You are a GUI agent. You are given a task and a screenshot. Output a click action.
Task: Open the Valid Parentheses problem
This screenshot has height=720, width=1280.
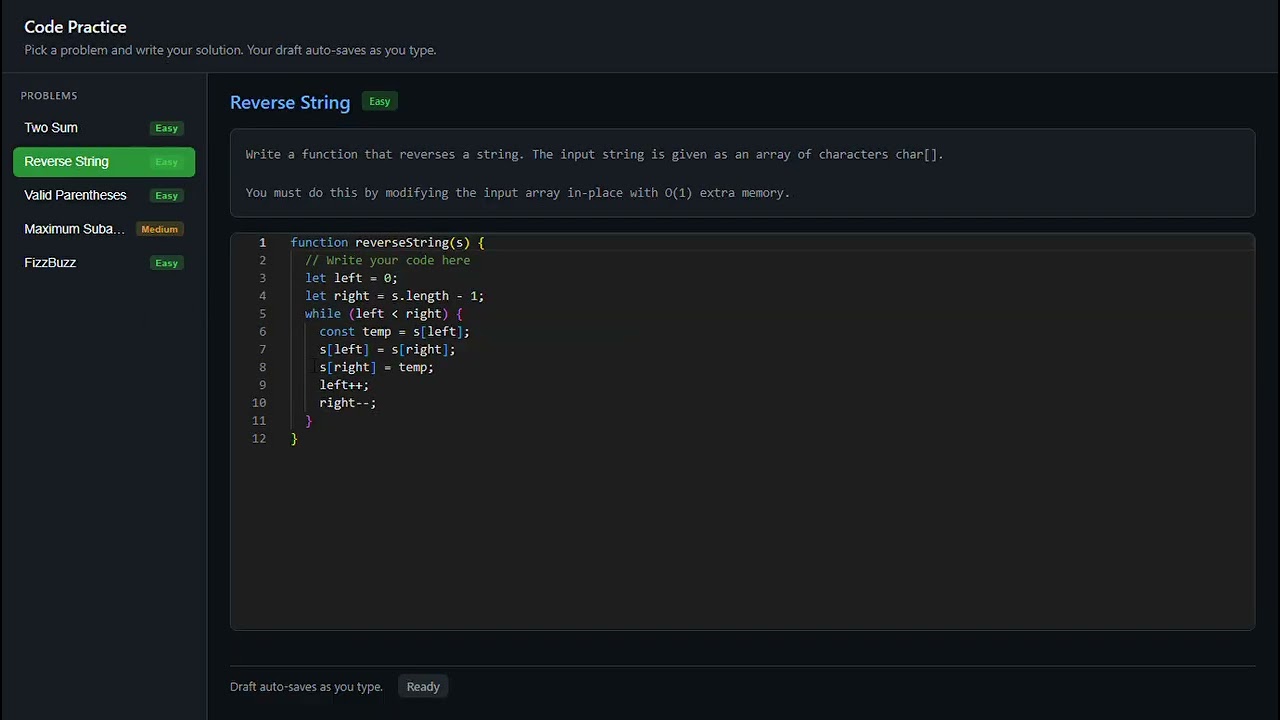click(104, 196)
